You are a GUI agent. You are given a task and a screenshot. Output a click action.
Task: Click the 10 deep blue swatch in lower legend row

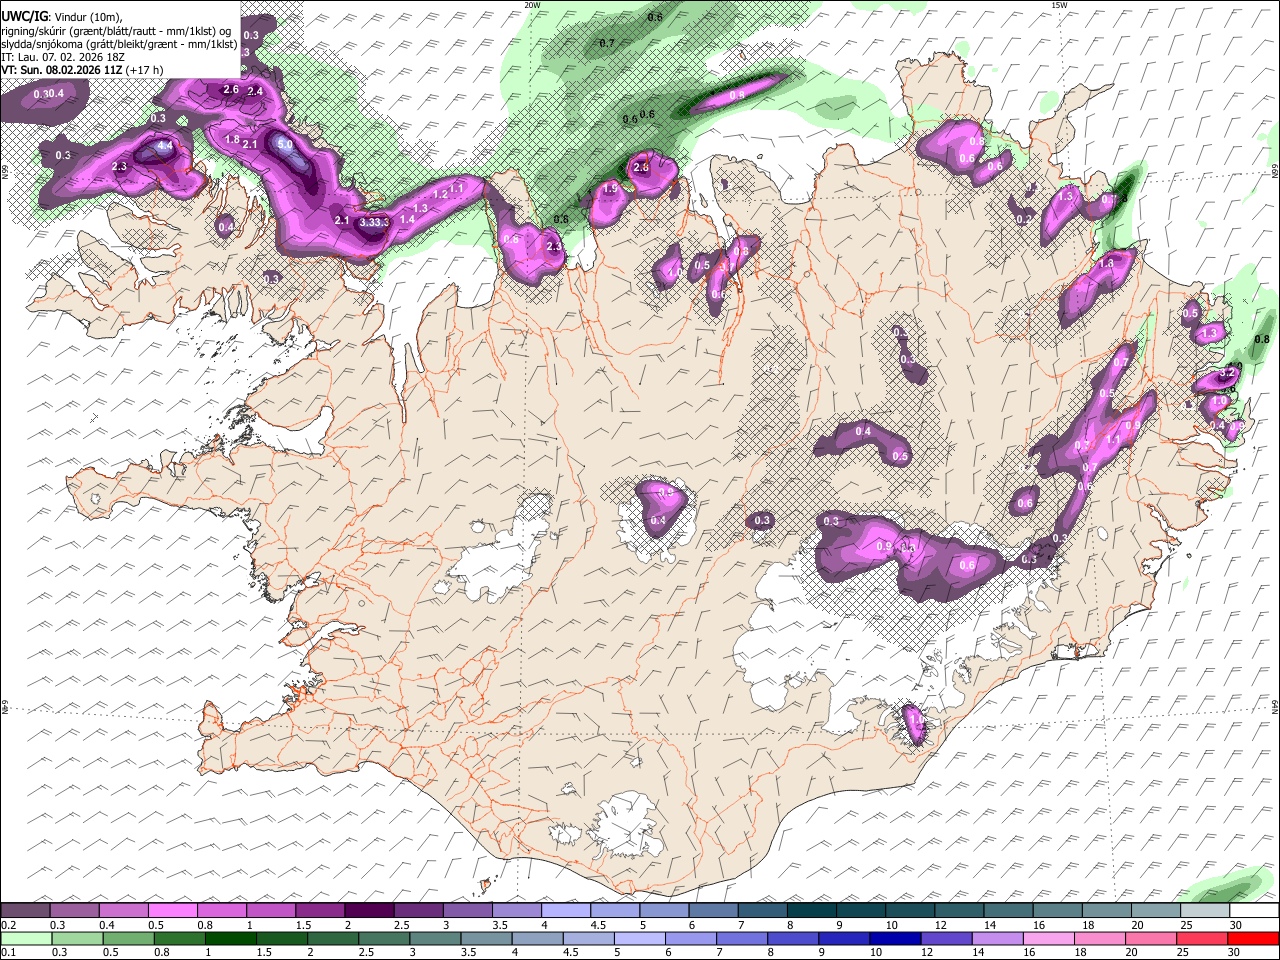895,938
